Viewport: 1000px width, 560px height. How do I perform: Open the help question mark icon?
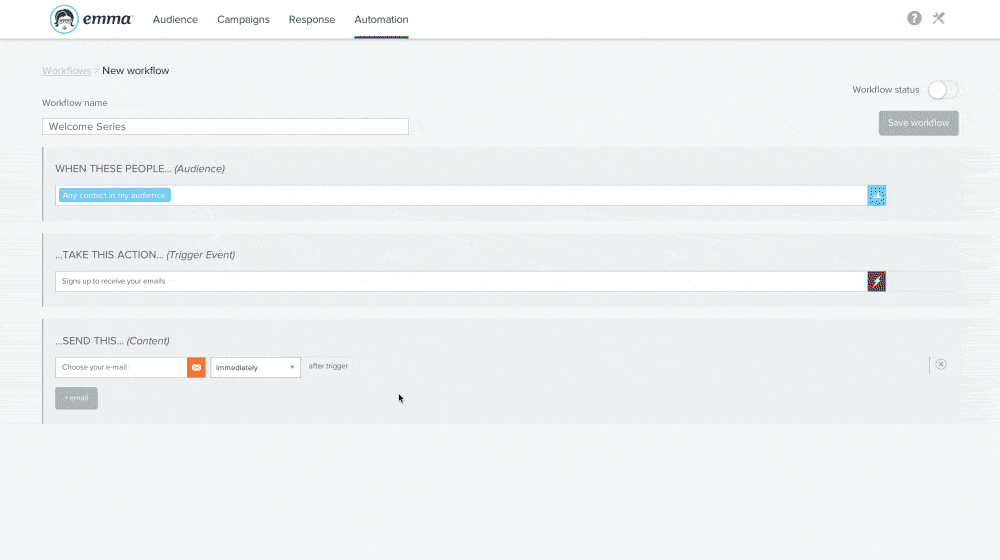[914, 18]
